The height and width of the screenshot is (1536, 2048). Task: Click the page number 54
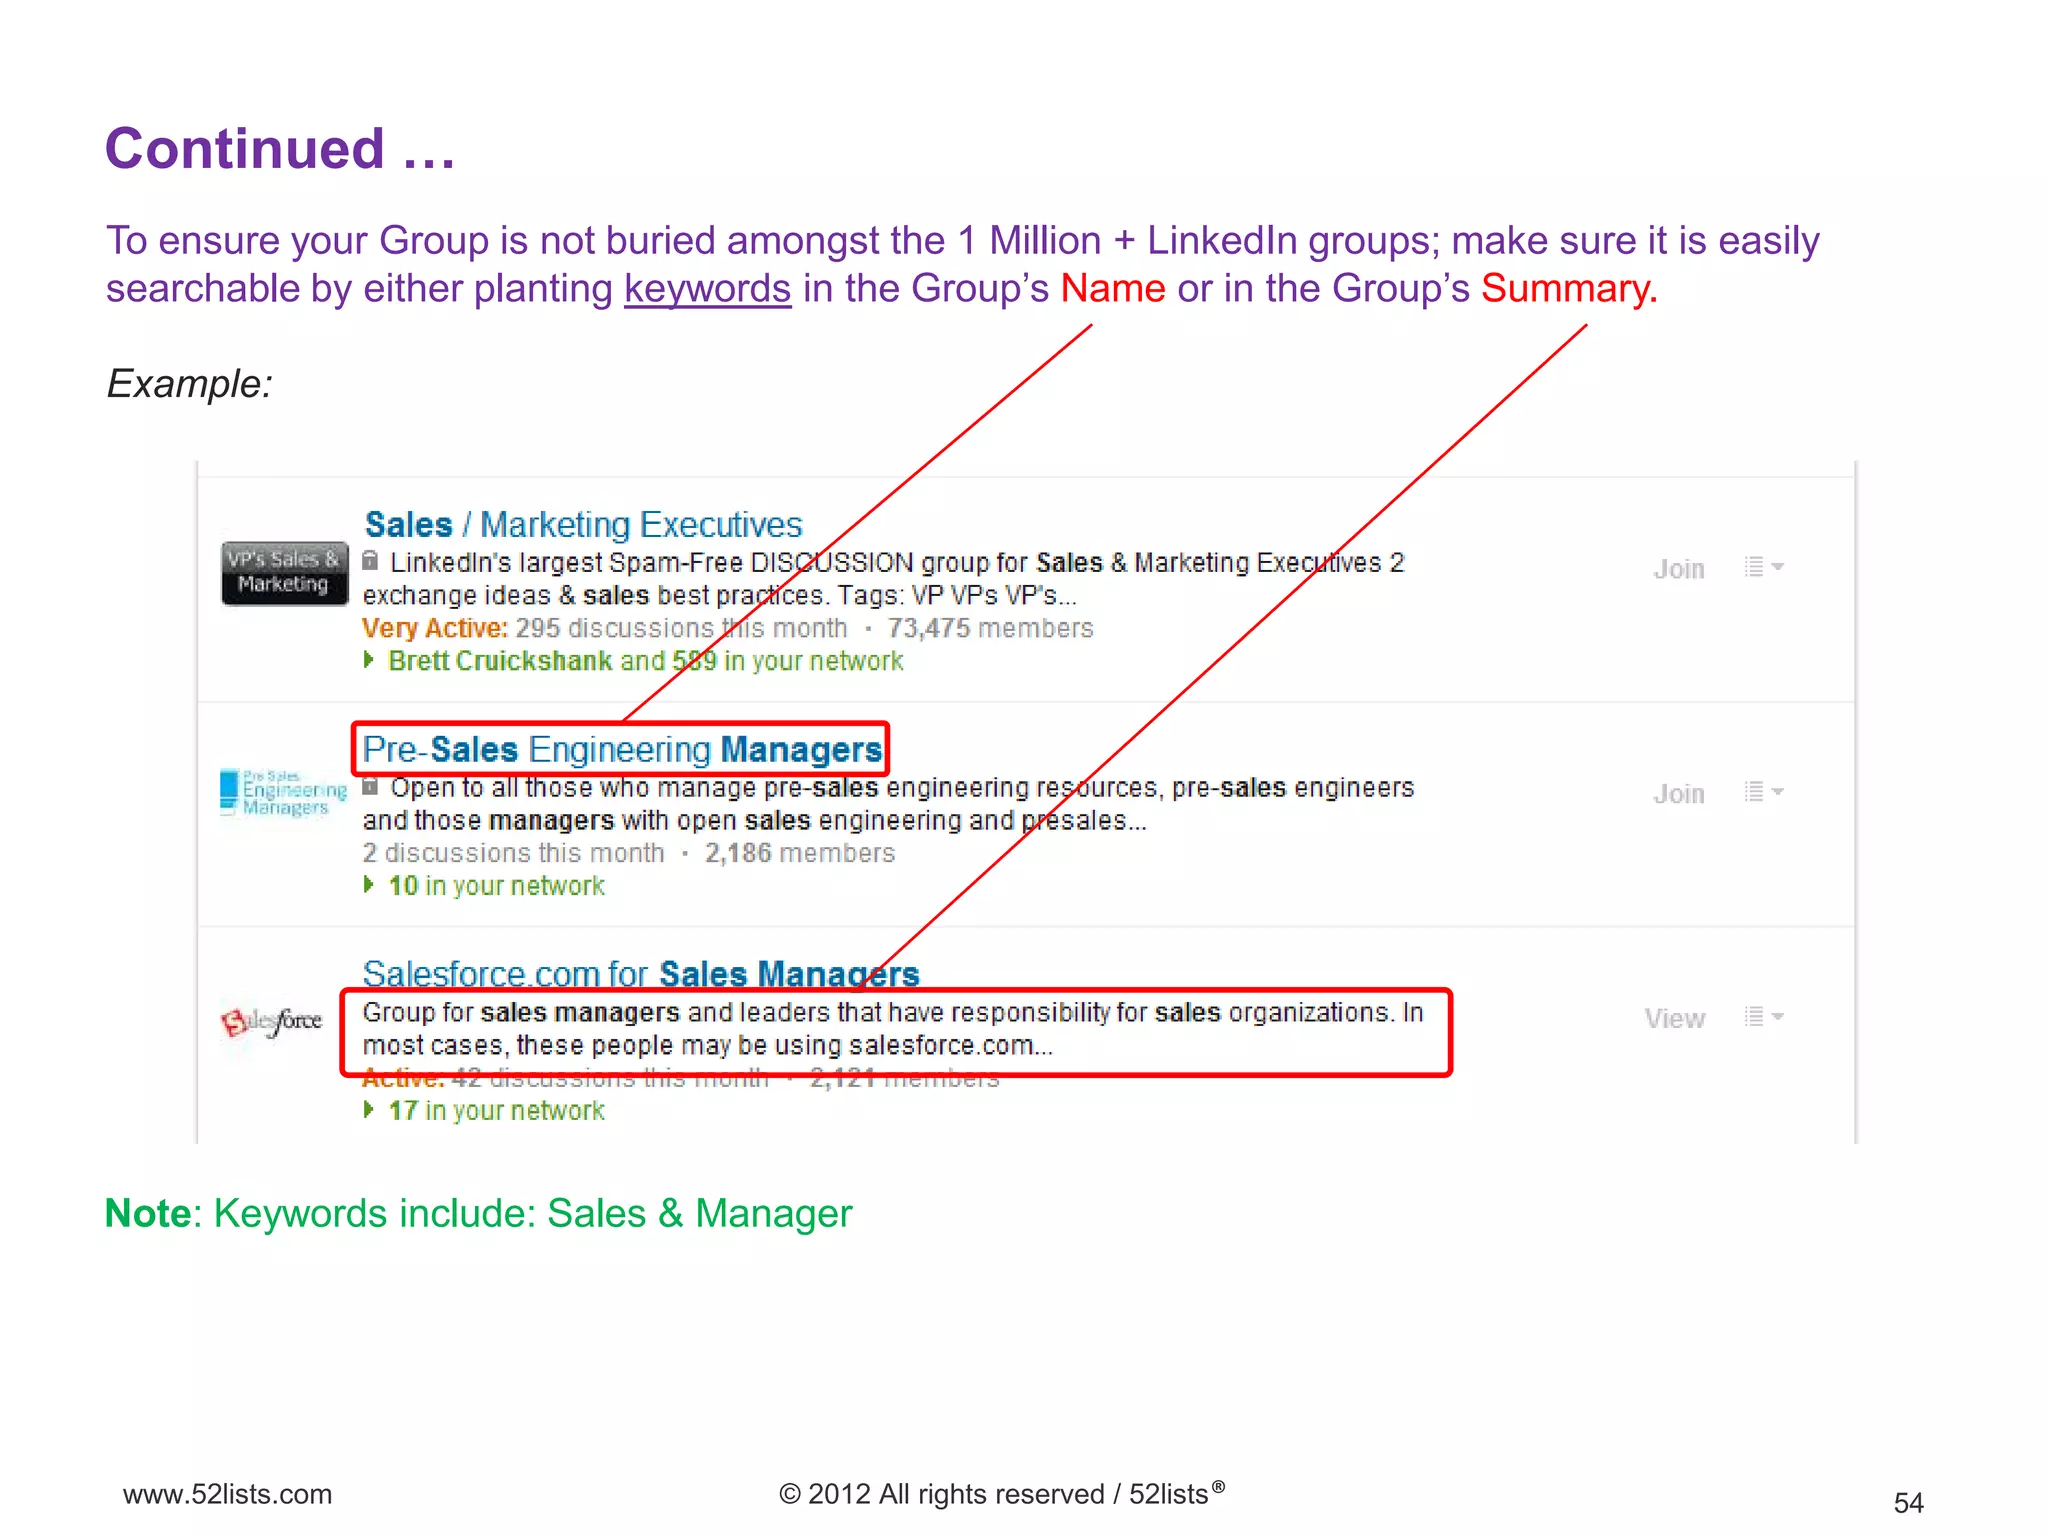(x=1908, y=1503)
